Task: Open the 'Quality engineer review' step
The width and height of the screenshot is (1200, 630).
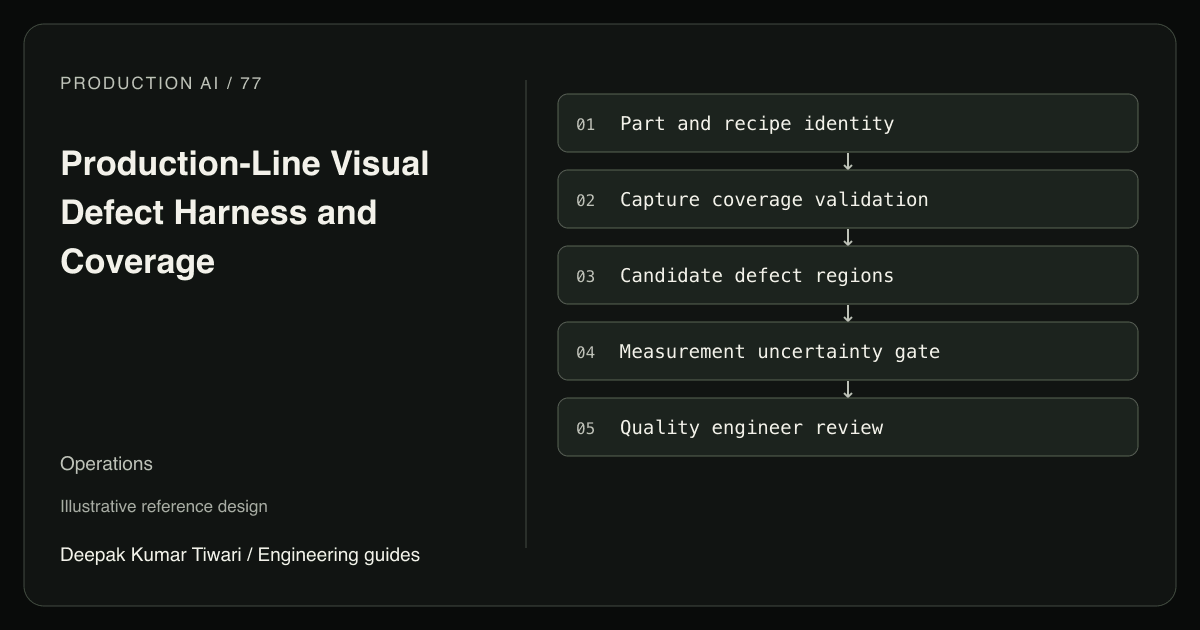Action: click(848, 427)
